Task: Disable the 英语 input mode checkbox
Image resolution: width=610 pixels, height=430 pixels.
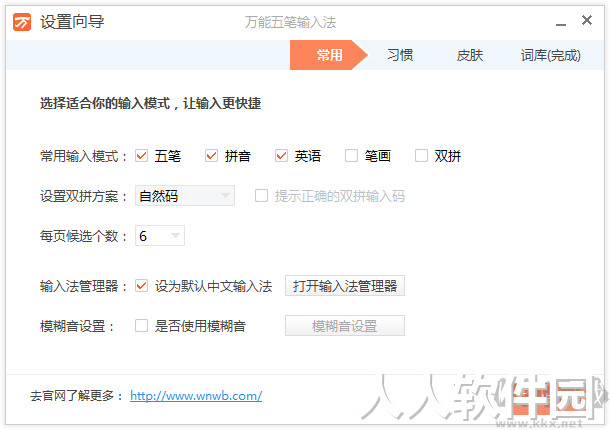Action: [x=281, y=156]
